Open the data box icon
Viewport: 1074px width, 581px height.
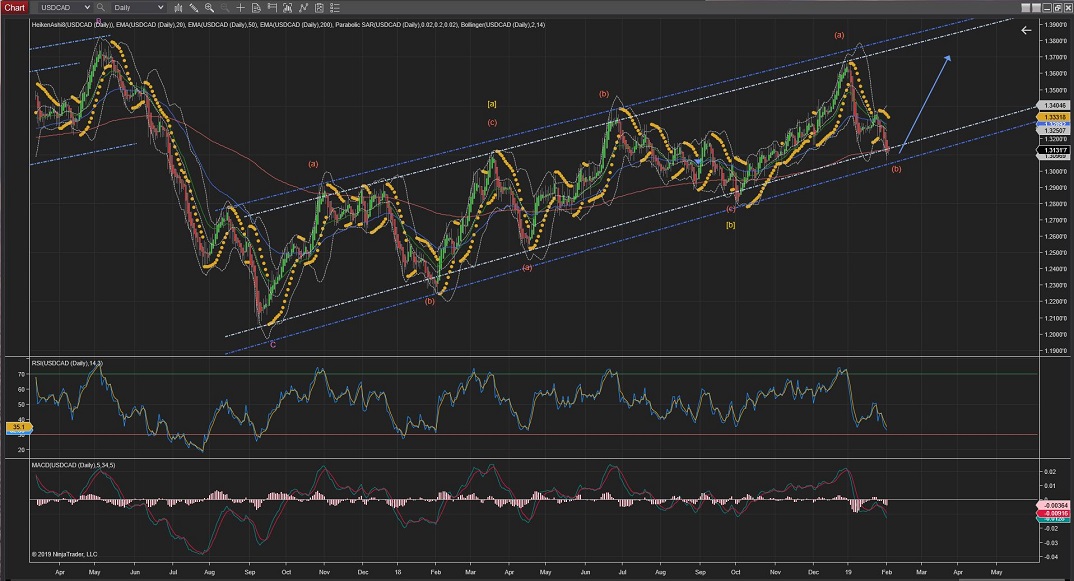[256, 8]
